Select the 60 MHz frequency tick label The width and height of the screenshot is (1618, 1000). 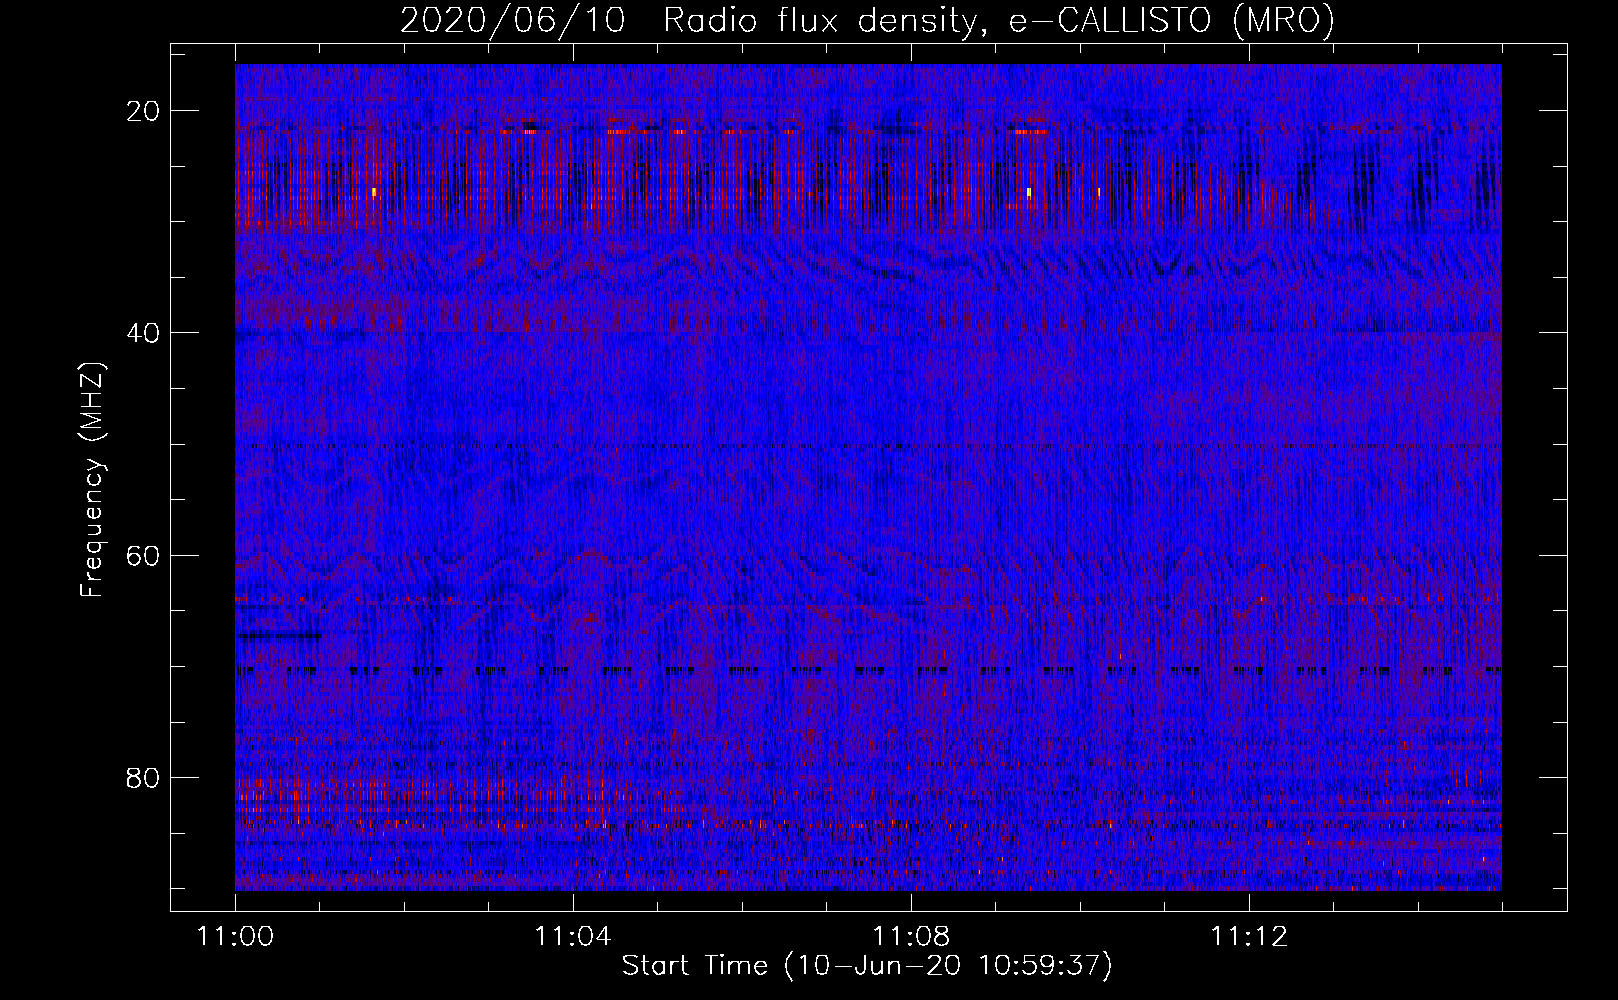[x=144, y=555]
